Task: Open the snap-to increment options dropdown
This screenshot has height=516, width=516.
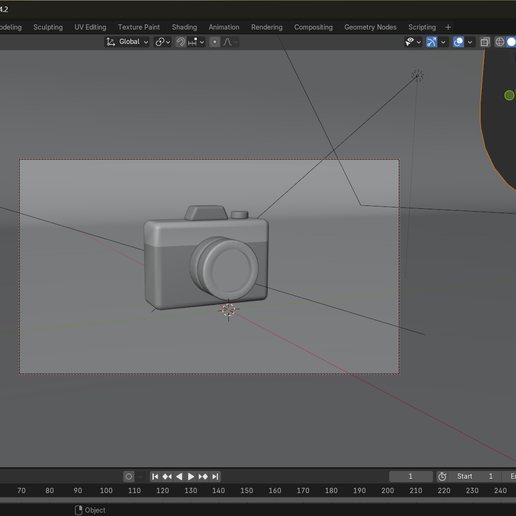Action: click(196, 42)
